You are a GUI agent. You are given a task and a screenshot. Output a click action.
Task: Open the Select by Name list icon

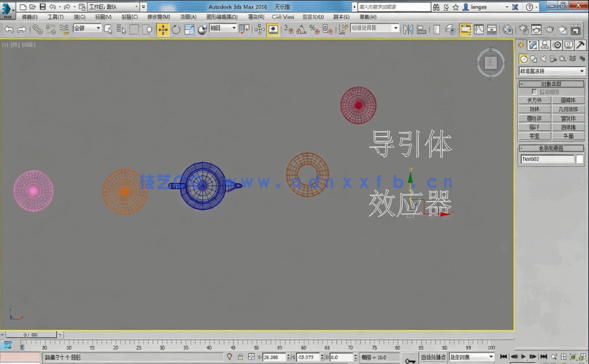(x=121, y=30)
